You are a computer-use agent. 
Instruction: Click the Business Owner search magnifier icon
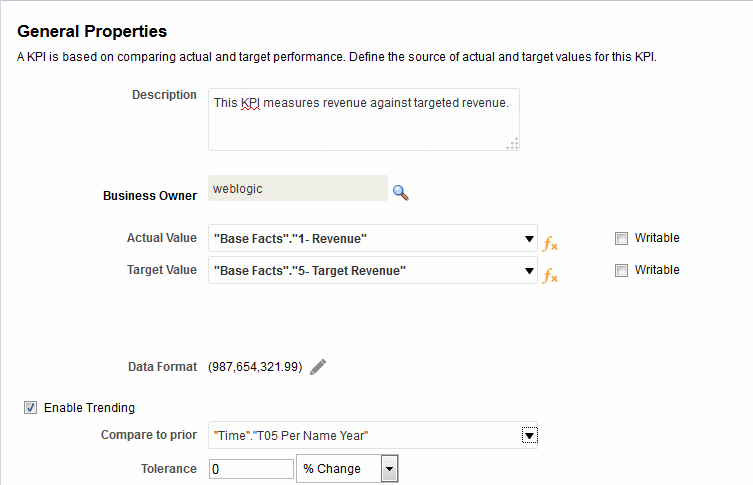click(401, 193)
